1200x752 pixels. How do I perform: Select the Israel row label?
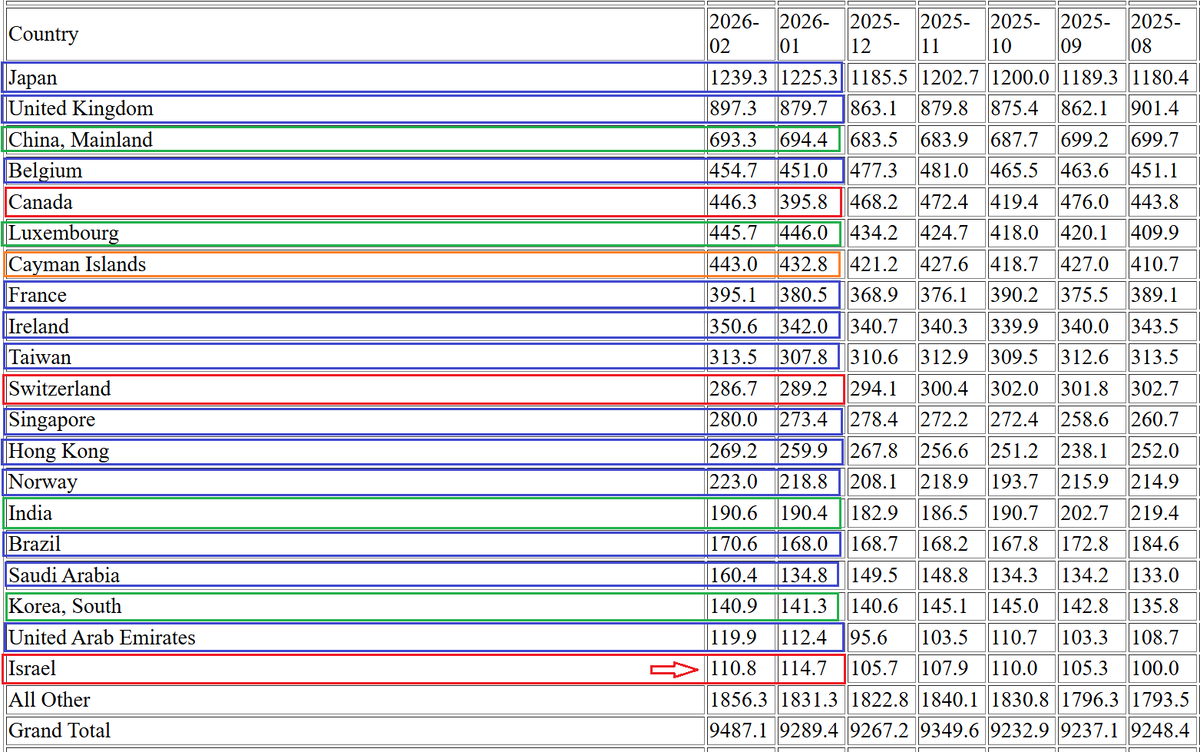(32, 668)
